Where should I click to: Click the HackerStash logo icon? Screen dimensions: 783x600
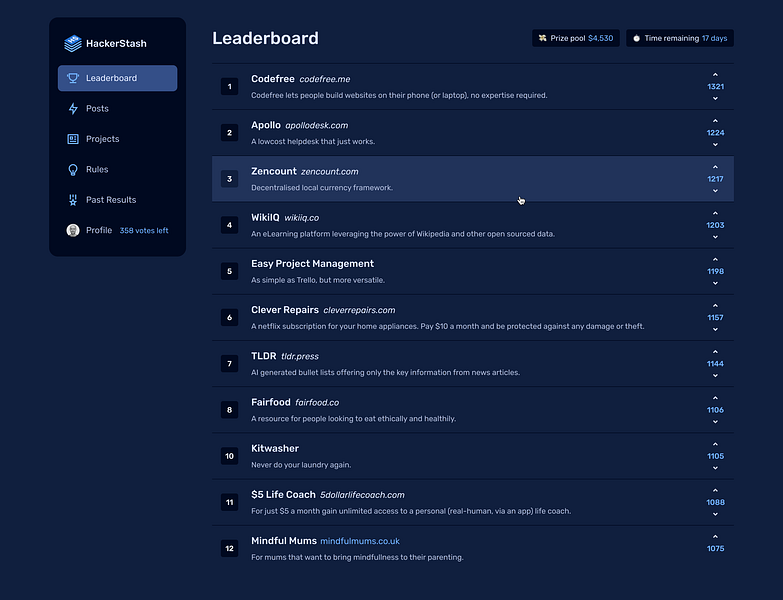(73, 43)
